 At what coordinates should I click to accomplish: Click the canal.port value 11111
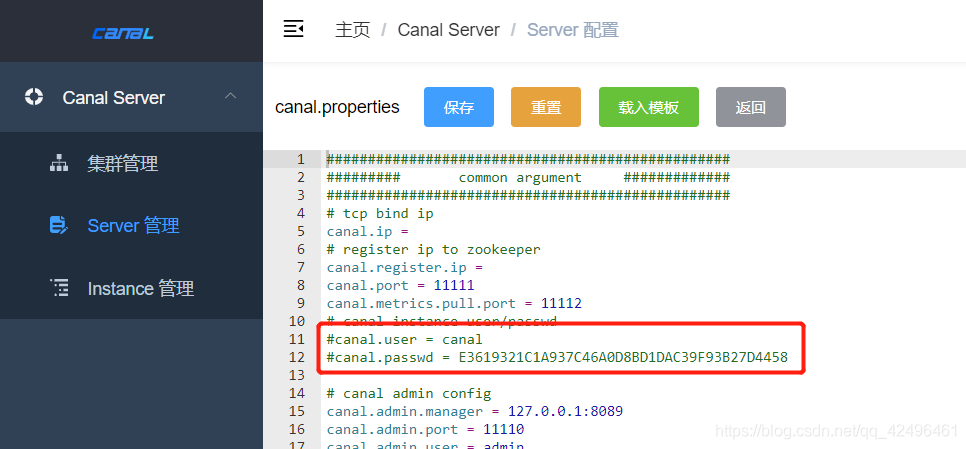click(454, 285)
